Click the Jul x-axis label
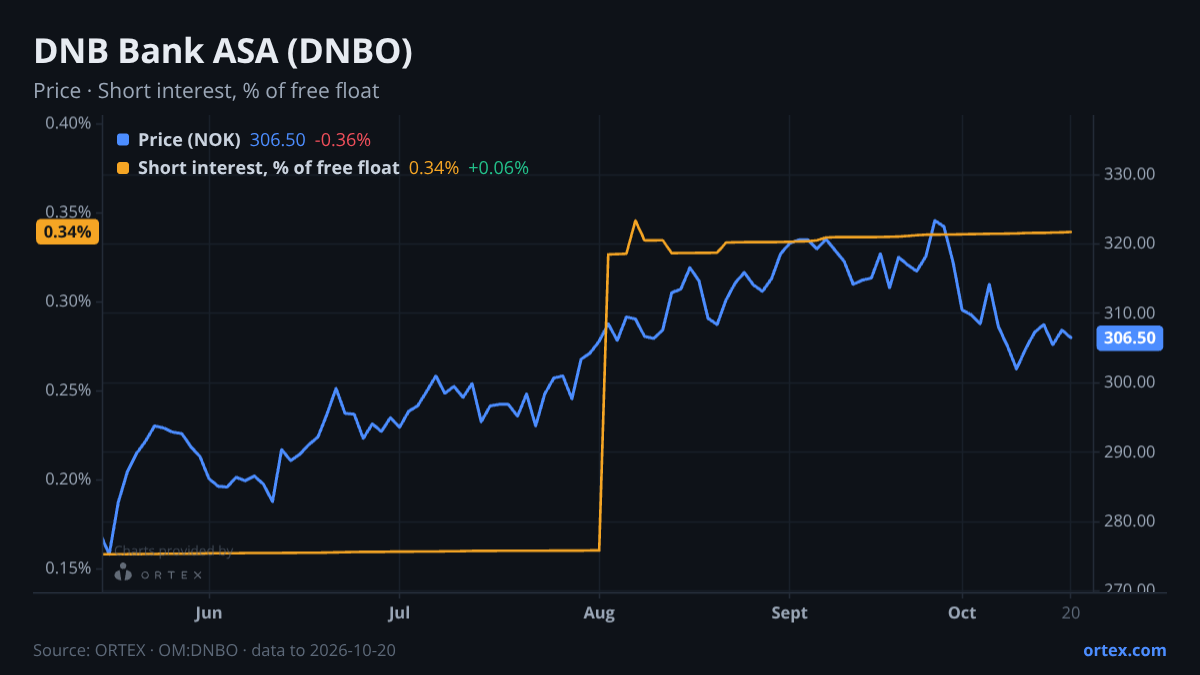Screen dimensions: 1200x675 point(399,611)
